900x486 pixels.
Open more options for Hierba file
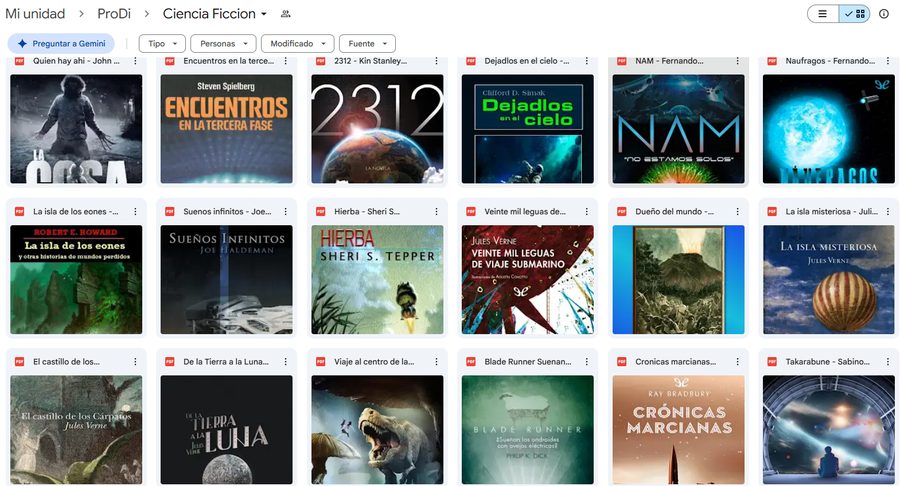pos(436,212)
